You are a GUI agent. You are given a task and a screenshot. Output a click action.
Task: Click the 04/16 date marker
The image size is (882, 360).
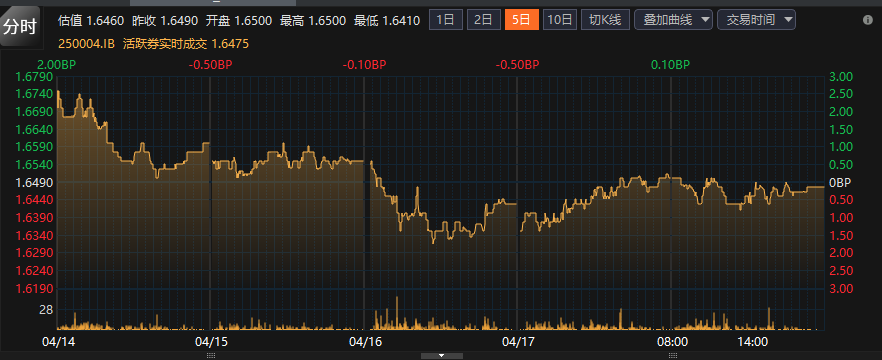click(363, 341)
